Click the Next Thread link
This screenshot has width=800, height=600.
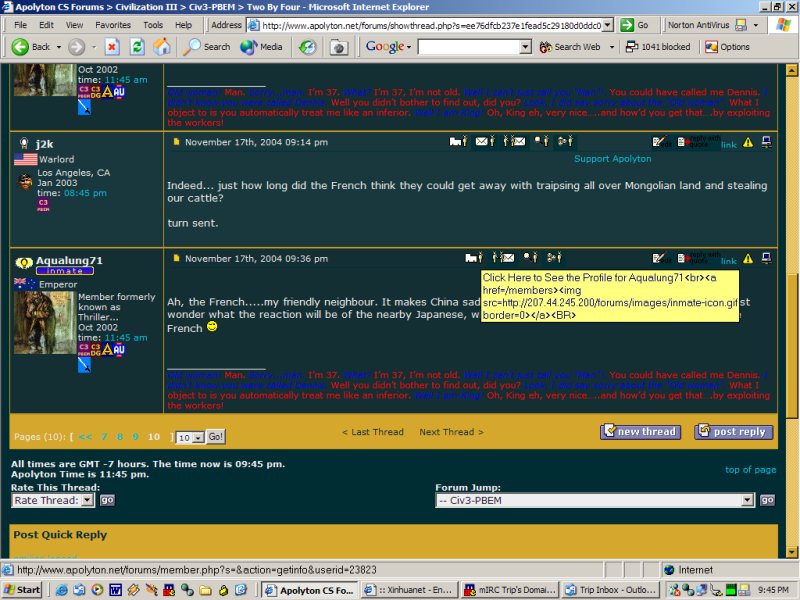tap(451, 432)
